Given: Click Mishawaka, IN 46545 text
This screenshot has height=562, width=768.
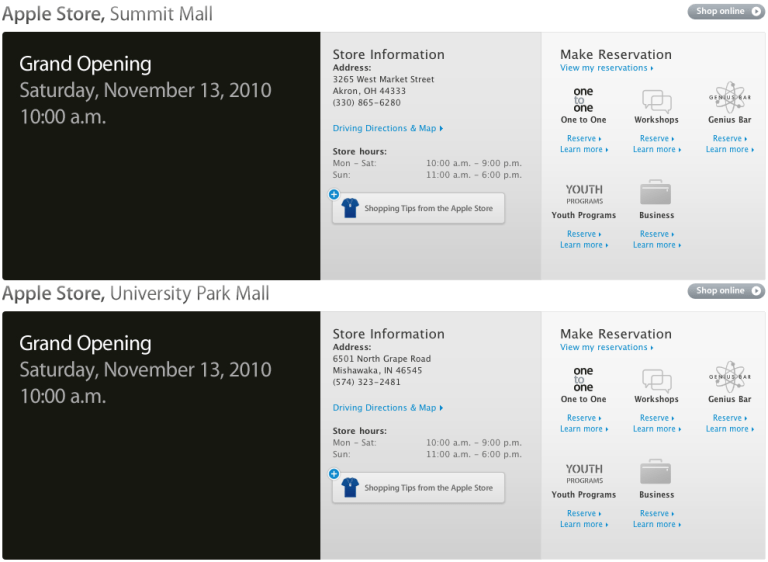Looking at the screenshot, I should click(377, 370).
